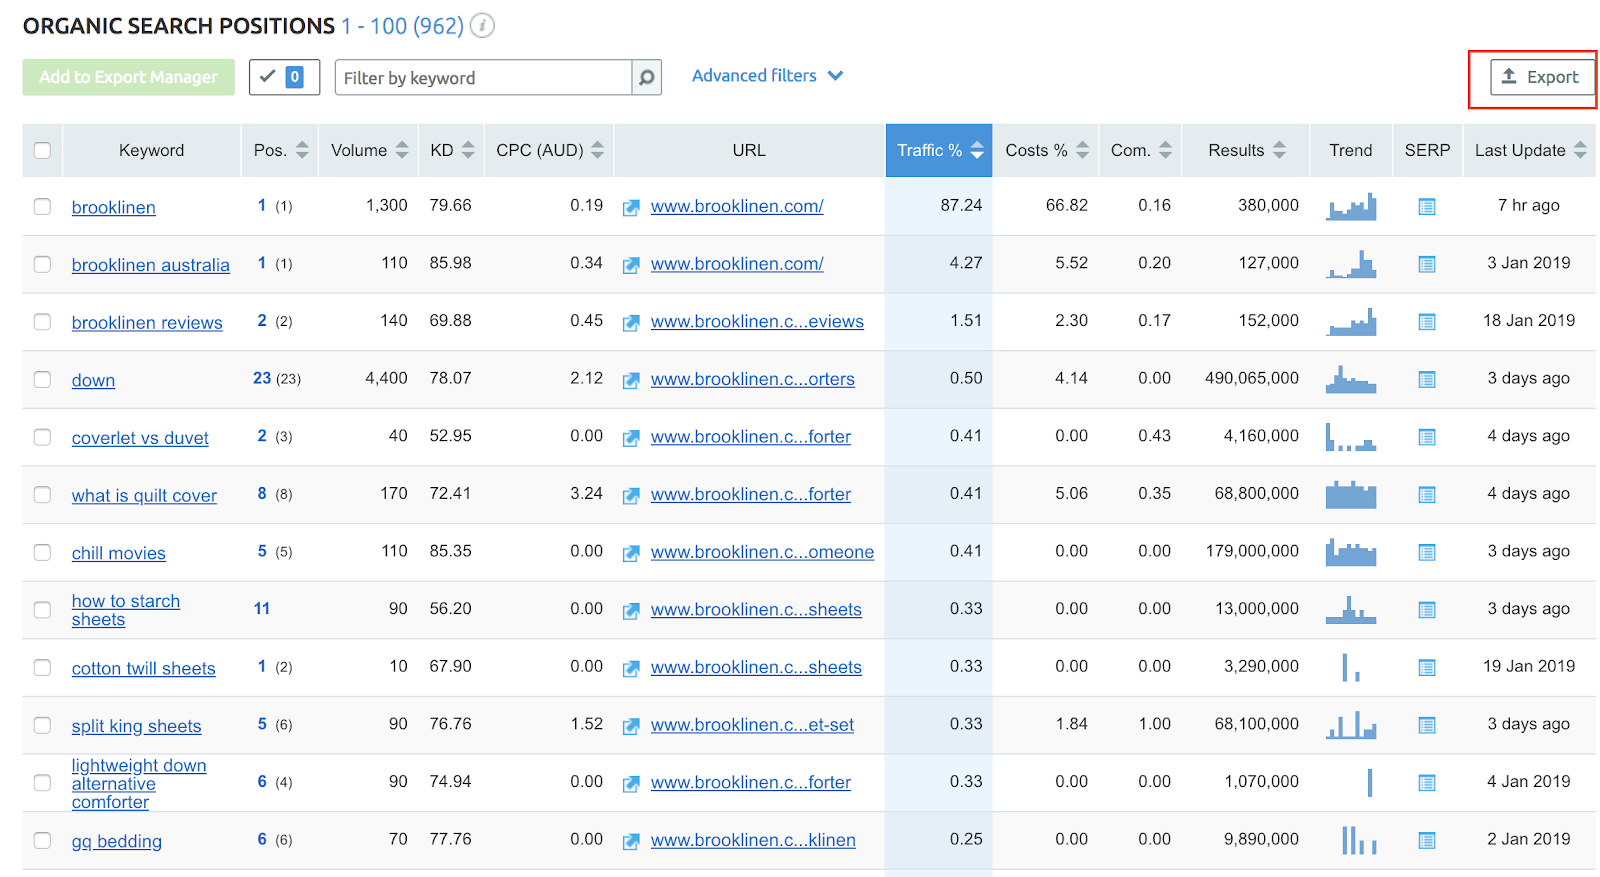Check the brooklinen reviews row checkbox
Screen dimensions: 1600x877
pos(42,322)
